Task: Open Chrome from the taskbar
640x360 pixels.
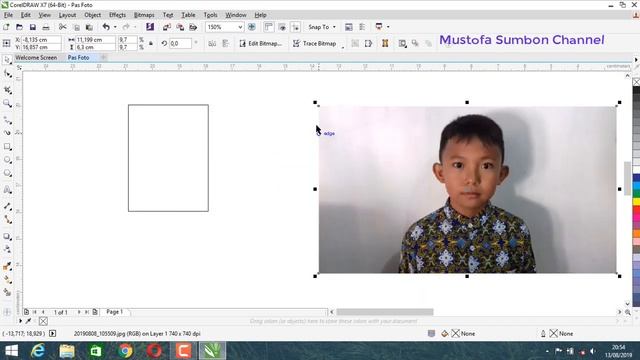Action: click(x=125, y=351)
